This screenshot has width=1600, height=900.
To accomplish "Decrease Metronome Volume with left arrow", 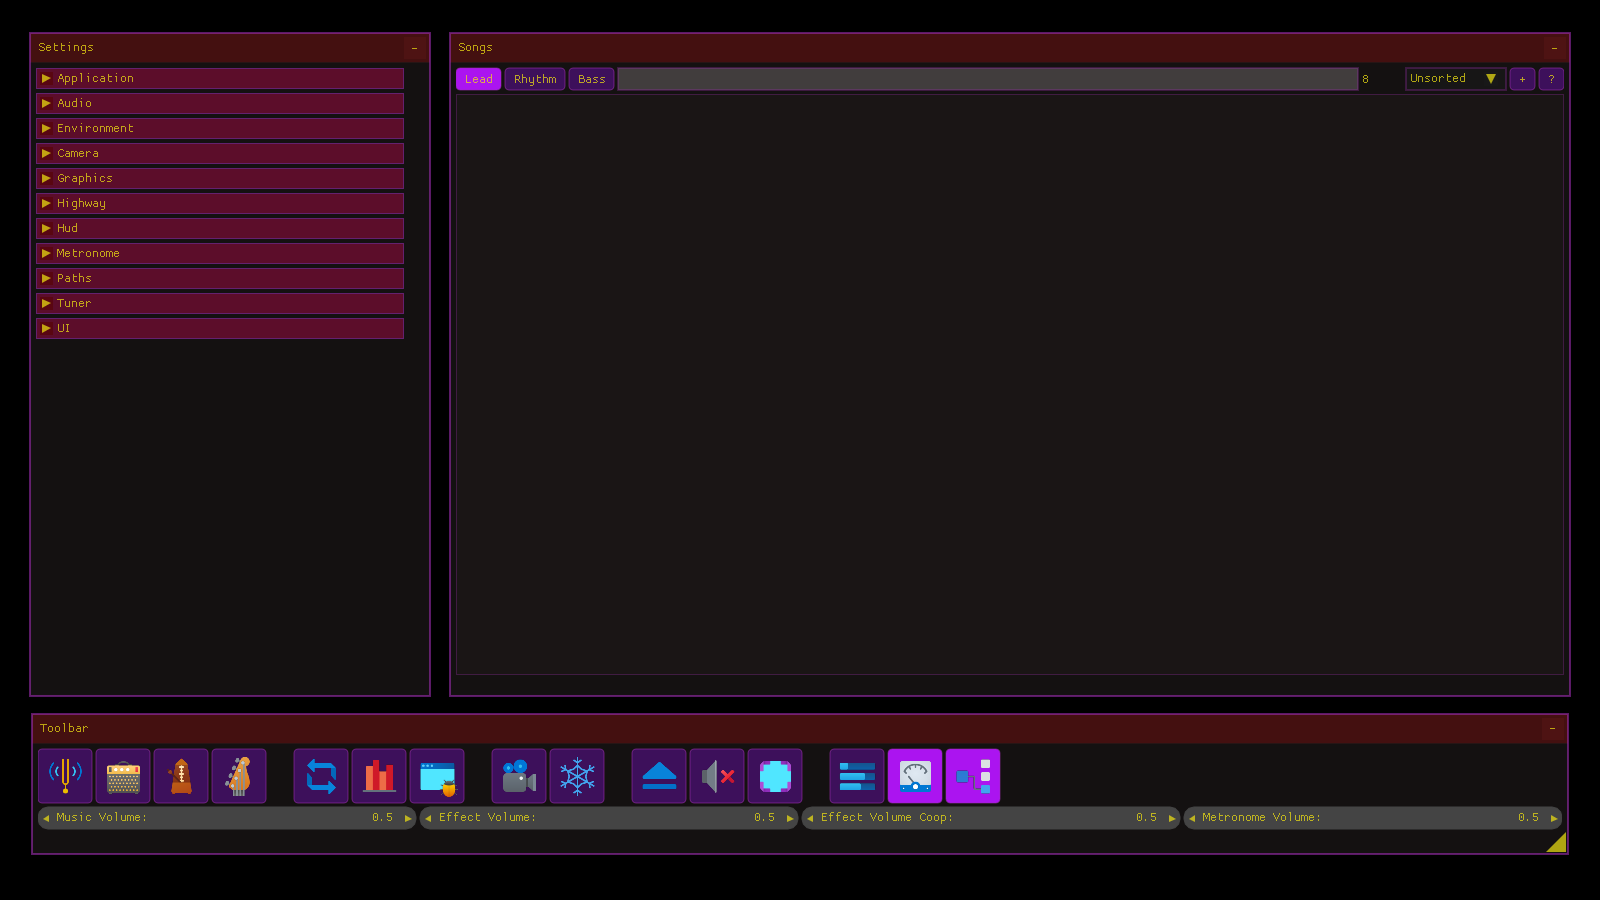I will pos(1192,818).
